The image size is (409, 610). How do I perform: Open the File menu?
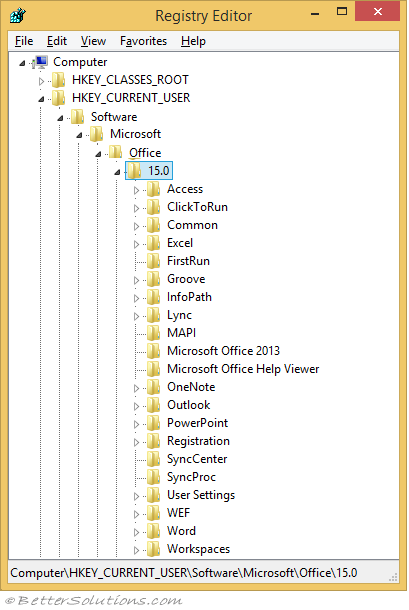24,41
